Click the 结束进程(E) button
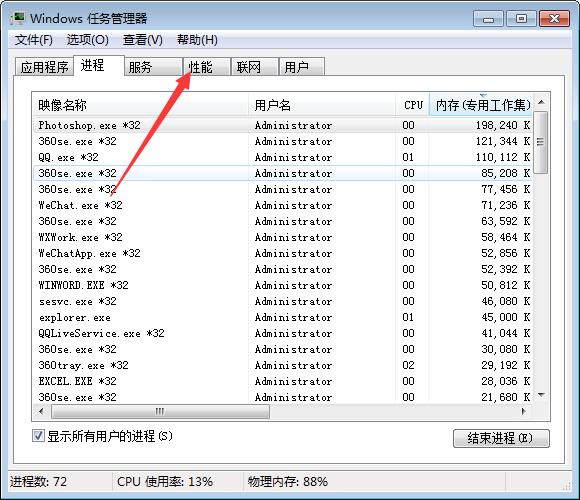The height and width of the screenshot is (500, 580). [x=501, y=439]
